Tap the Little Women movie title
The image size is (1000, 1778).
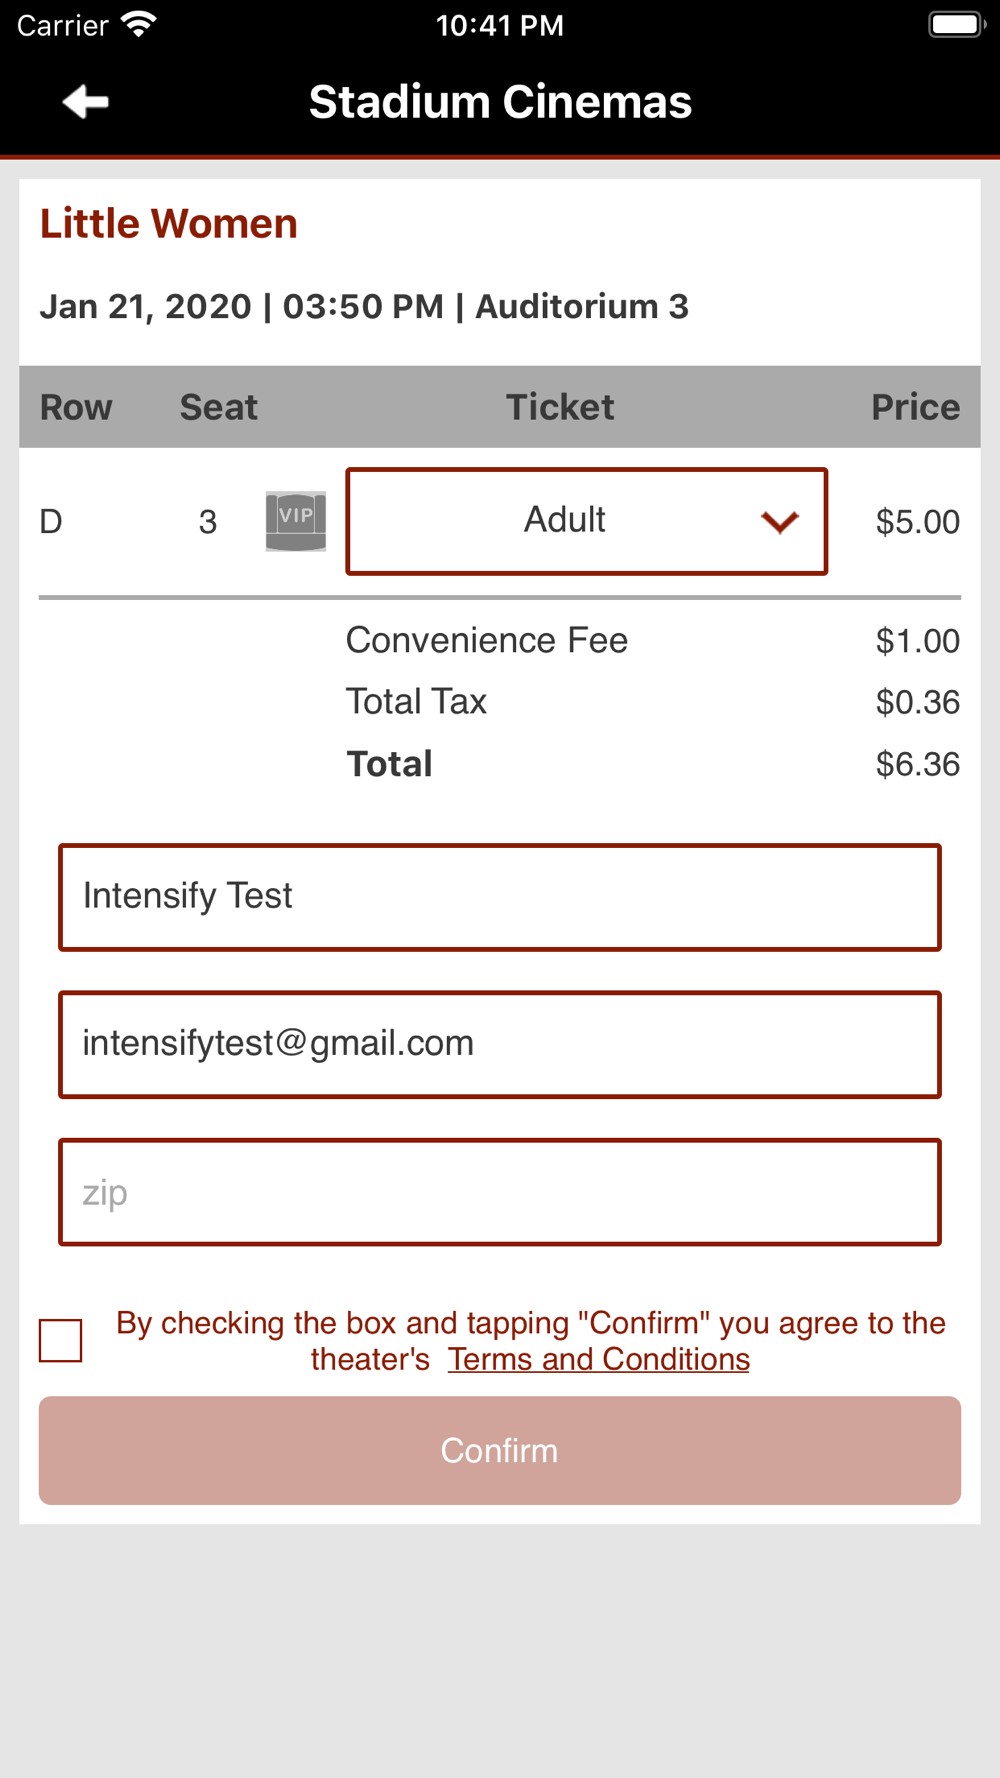click(x=169, y=224)
